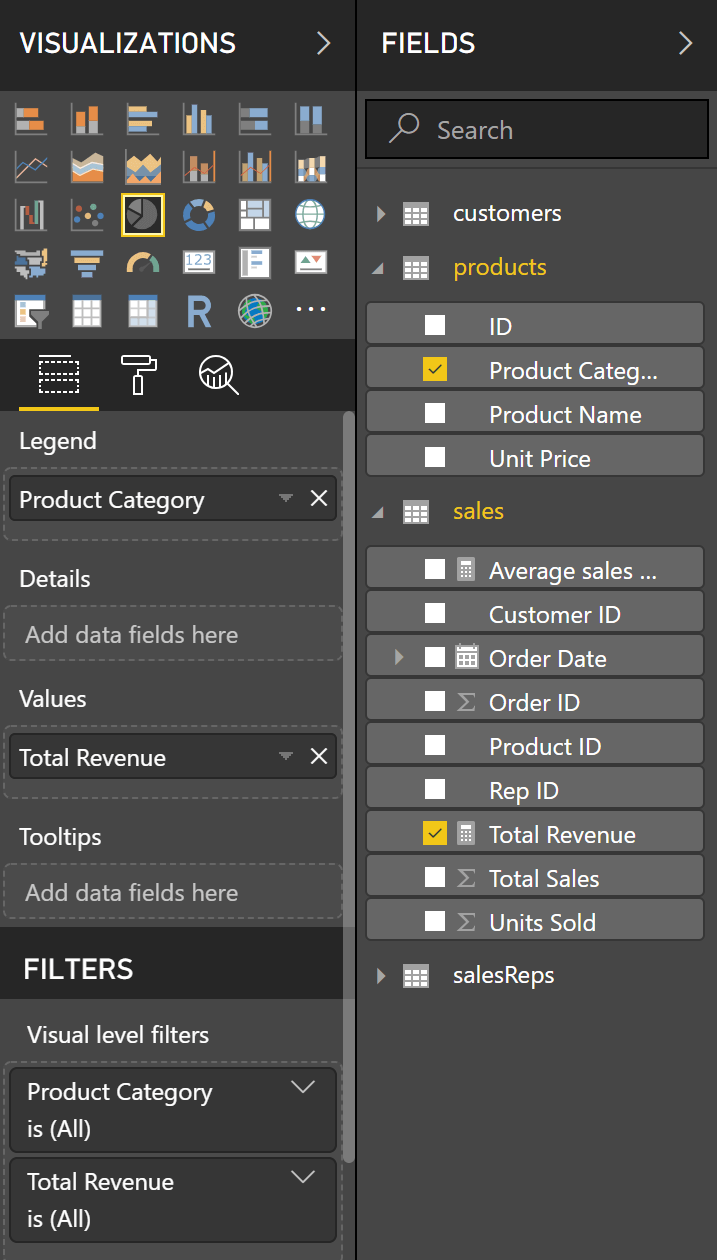This screenshot has height=1260, width=717.
Task: Select the donut chart visualization
Action: (199, 215)
